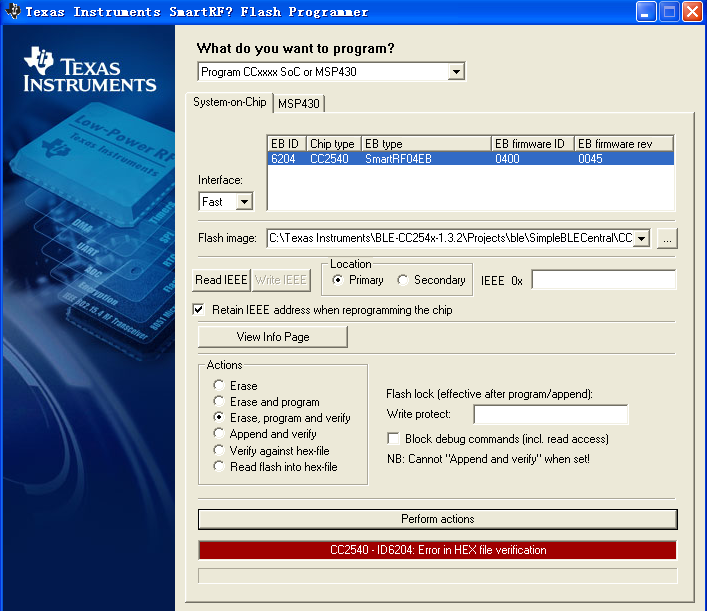720x611 pixels.
Task: Open the application icon menu in title bar
Action: click(x=13, y=11)
